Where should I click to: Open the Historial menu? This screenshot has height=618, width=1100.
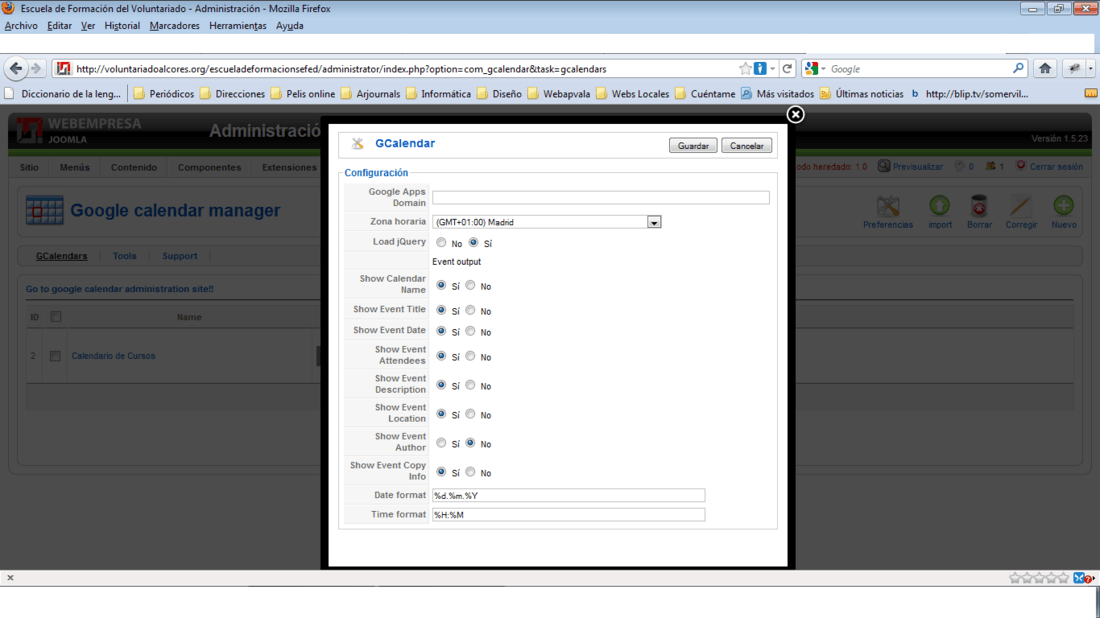tap(122, 26)
